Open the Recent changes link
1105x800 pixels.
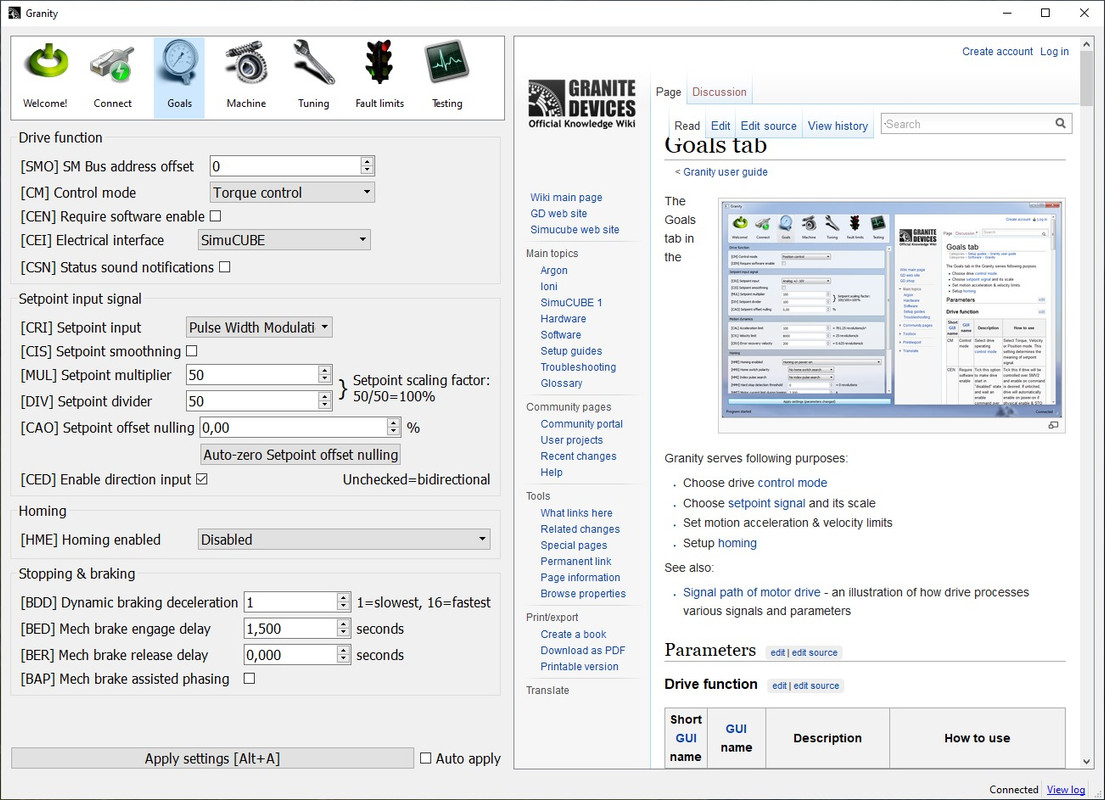[578, 456]
